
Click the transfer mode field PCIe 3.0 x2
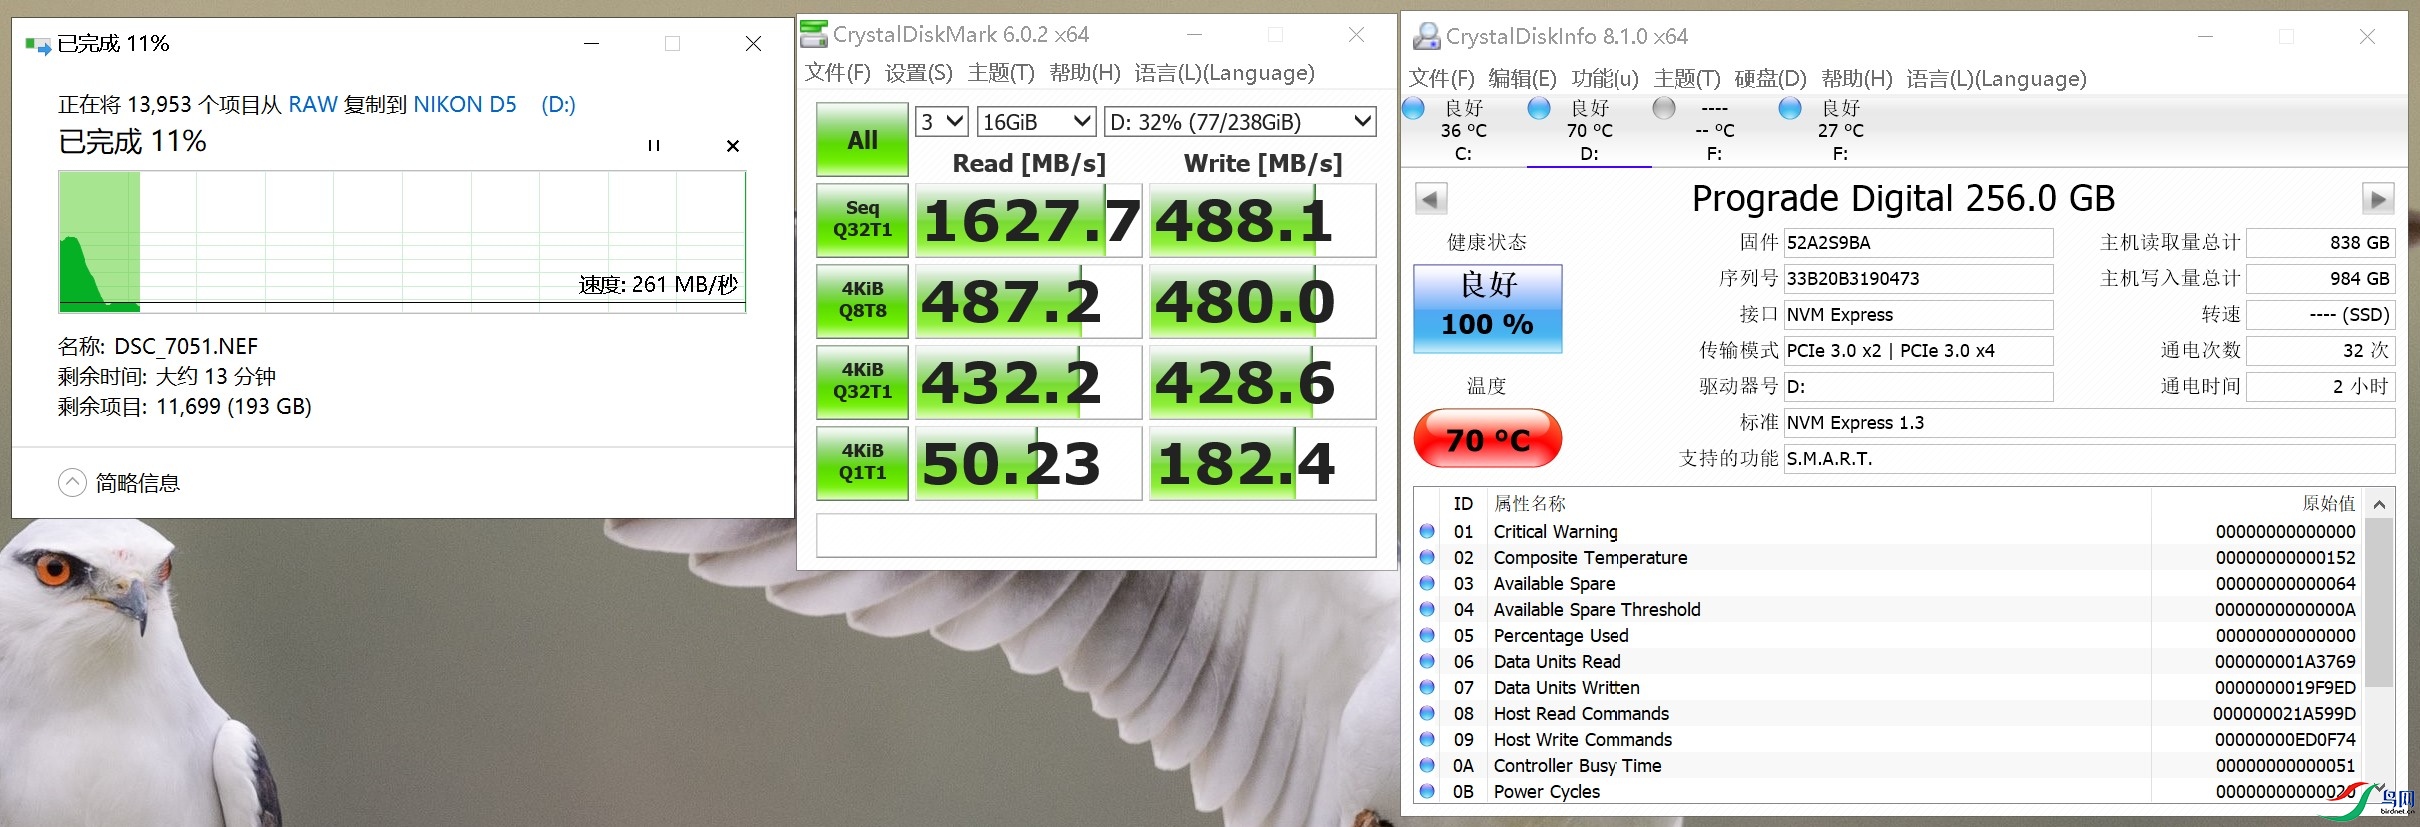tap(1918, 351)
